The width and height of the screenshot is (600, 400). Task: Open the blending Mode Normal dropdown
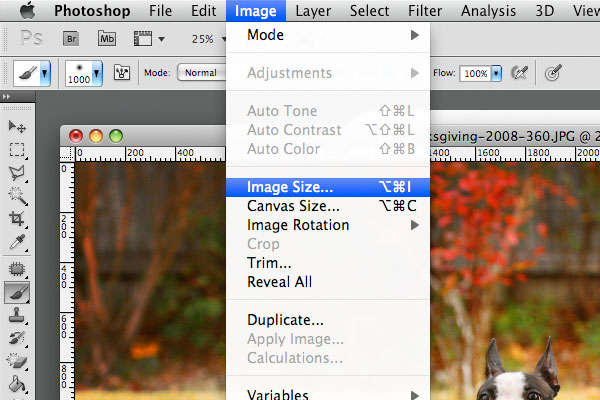[202, 72]
